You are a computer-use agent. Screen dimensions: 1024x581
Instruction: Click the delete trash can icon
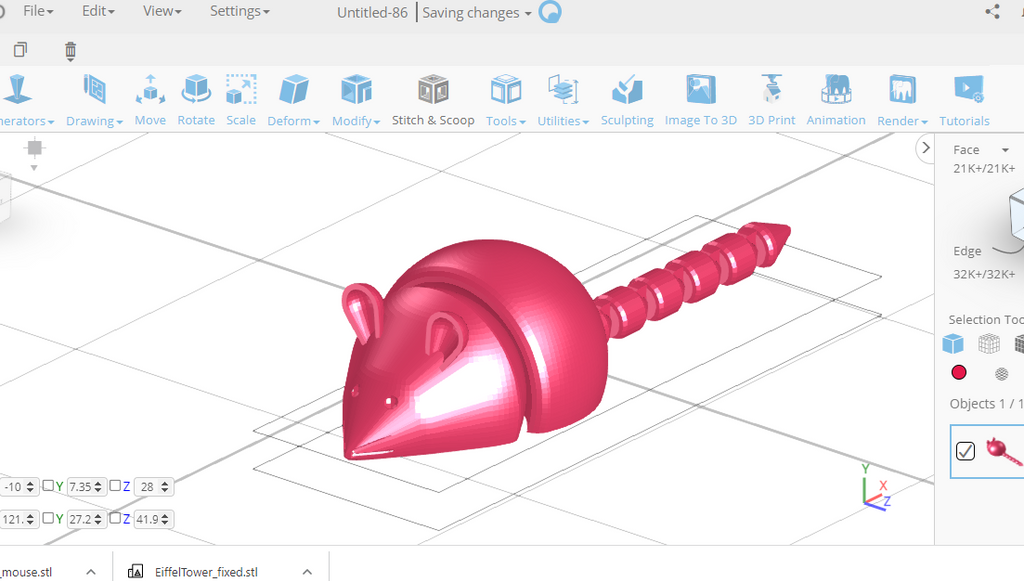point(70,50)
